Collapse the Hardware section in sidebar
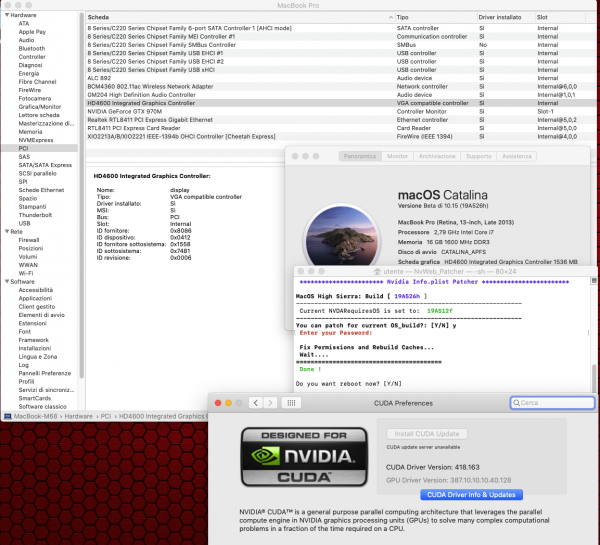This screenshot has height=545, width=600. coord(7,15)
